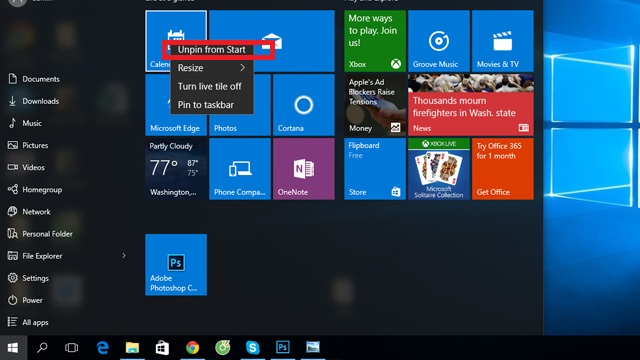Launch Edge from the taskbar
640x360 pixels.
coord(102,348)
